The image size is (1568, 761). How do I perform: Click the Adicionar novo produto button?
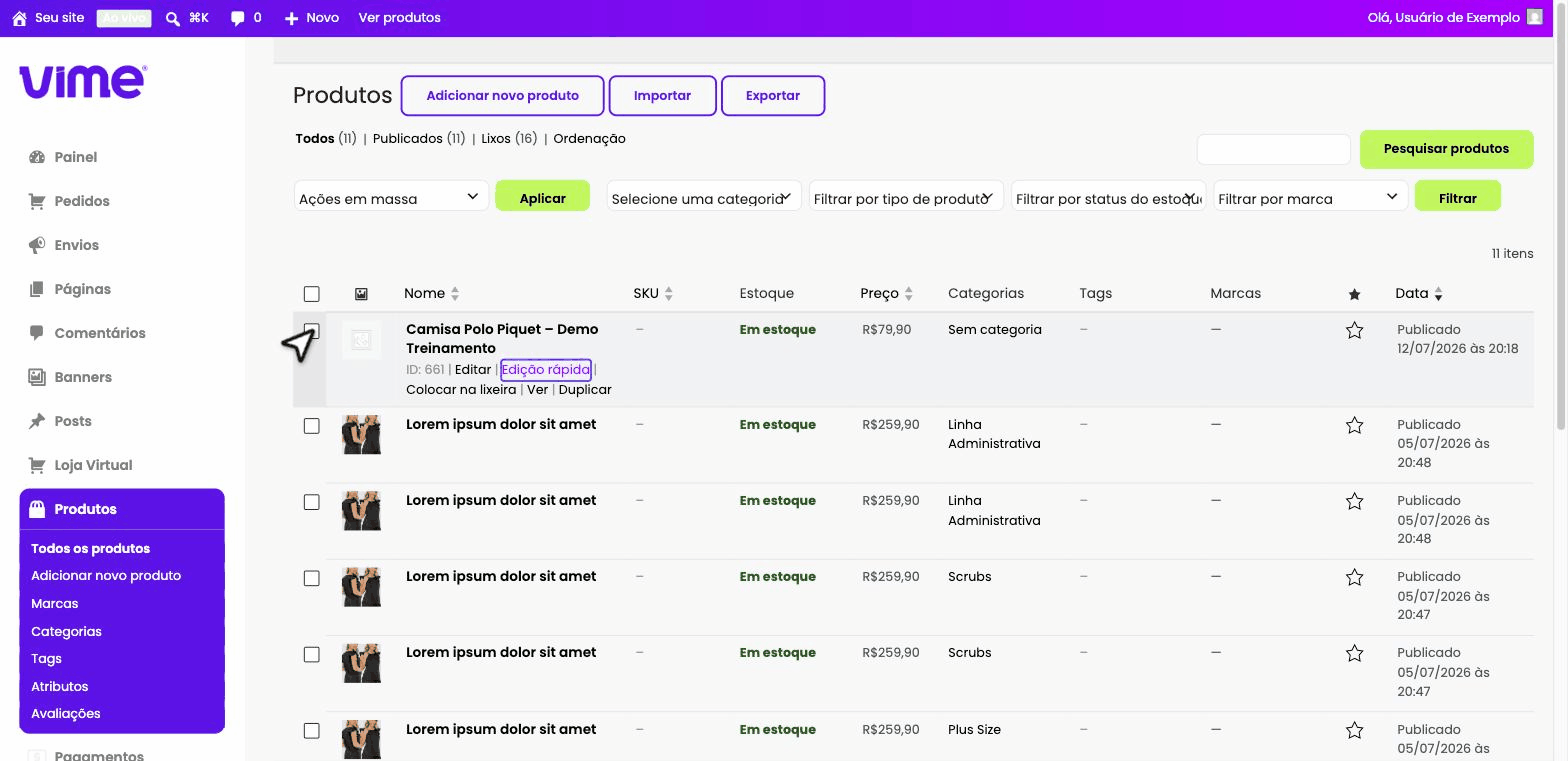[x=503, y=96]
